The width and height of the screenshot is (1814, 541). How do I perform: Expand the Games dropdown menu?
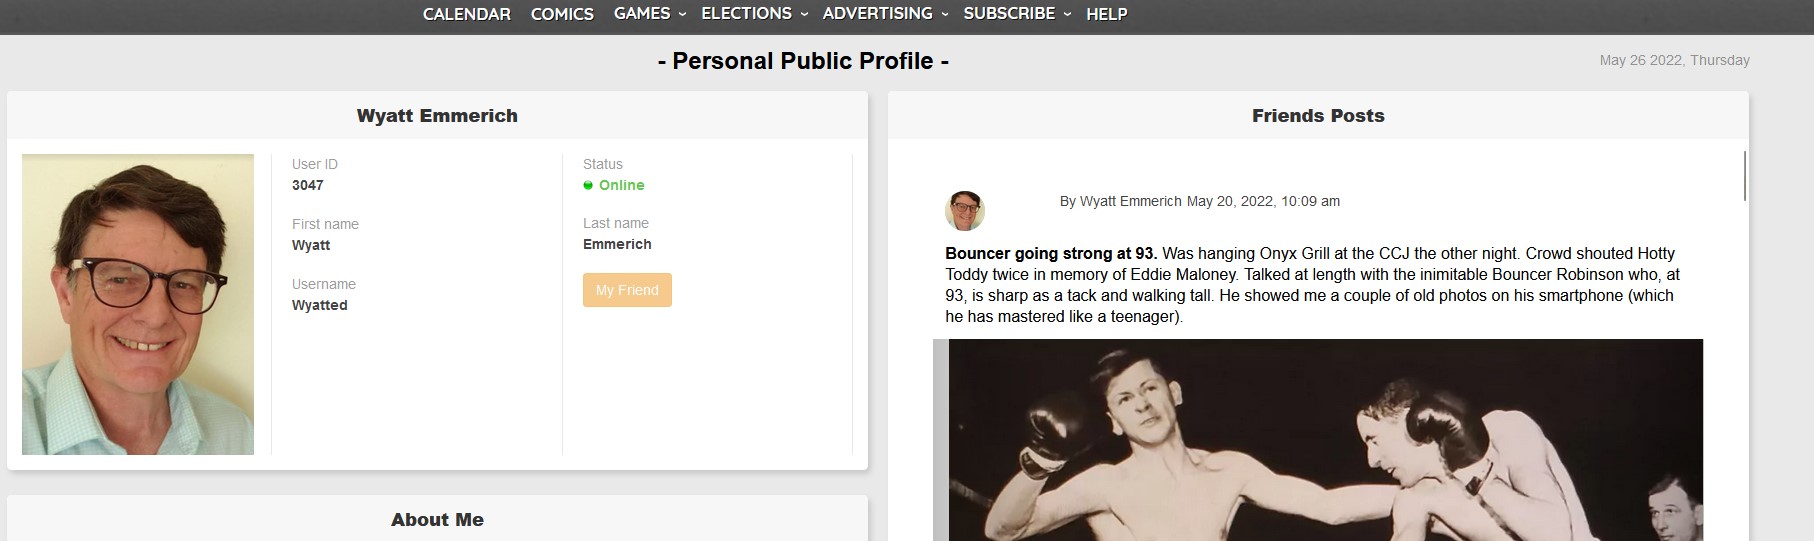(649, 14)
